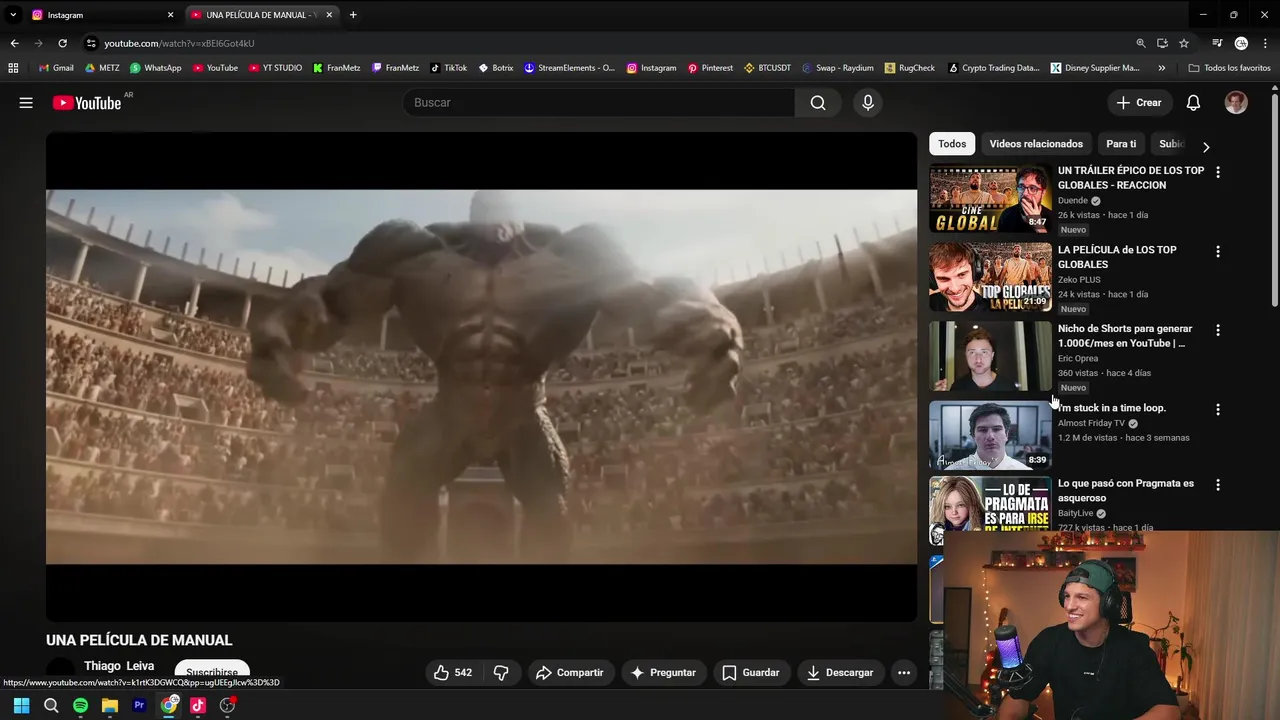1280x720 pixels.
Task: Click the Crear button
Action: tap(1139, 103)
